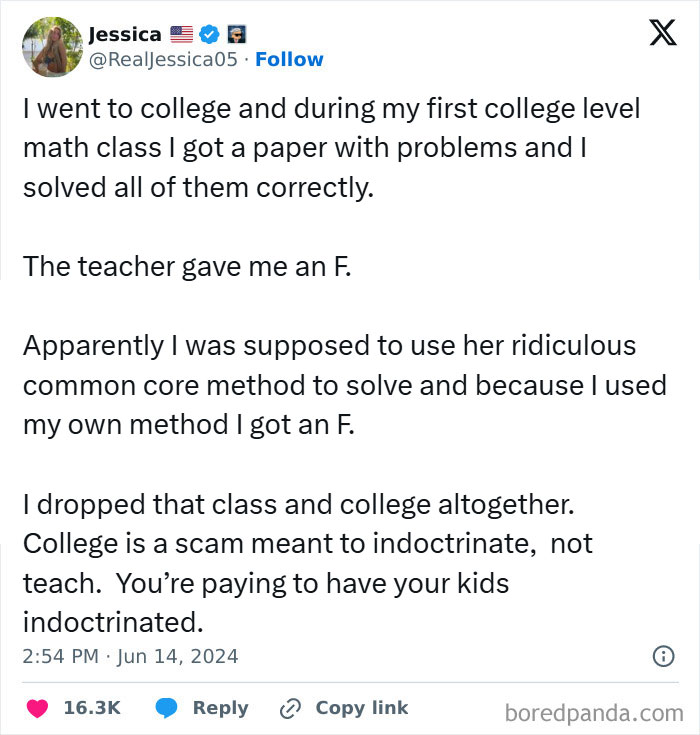Click the Reply text label
700x735 pixels.
pos(220,708)
